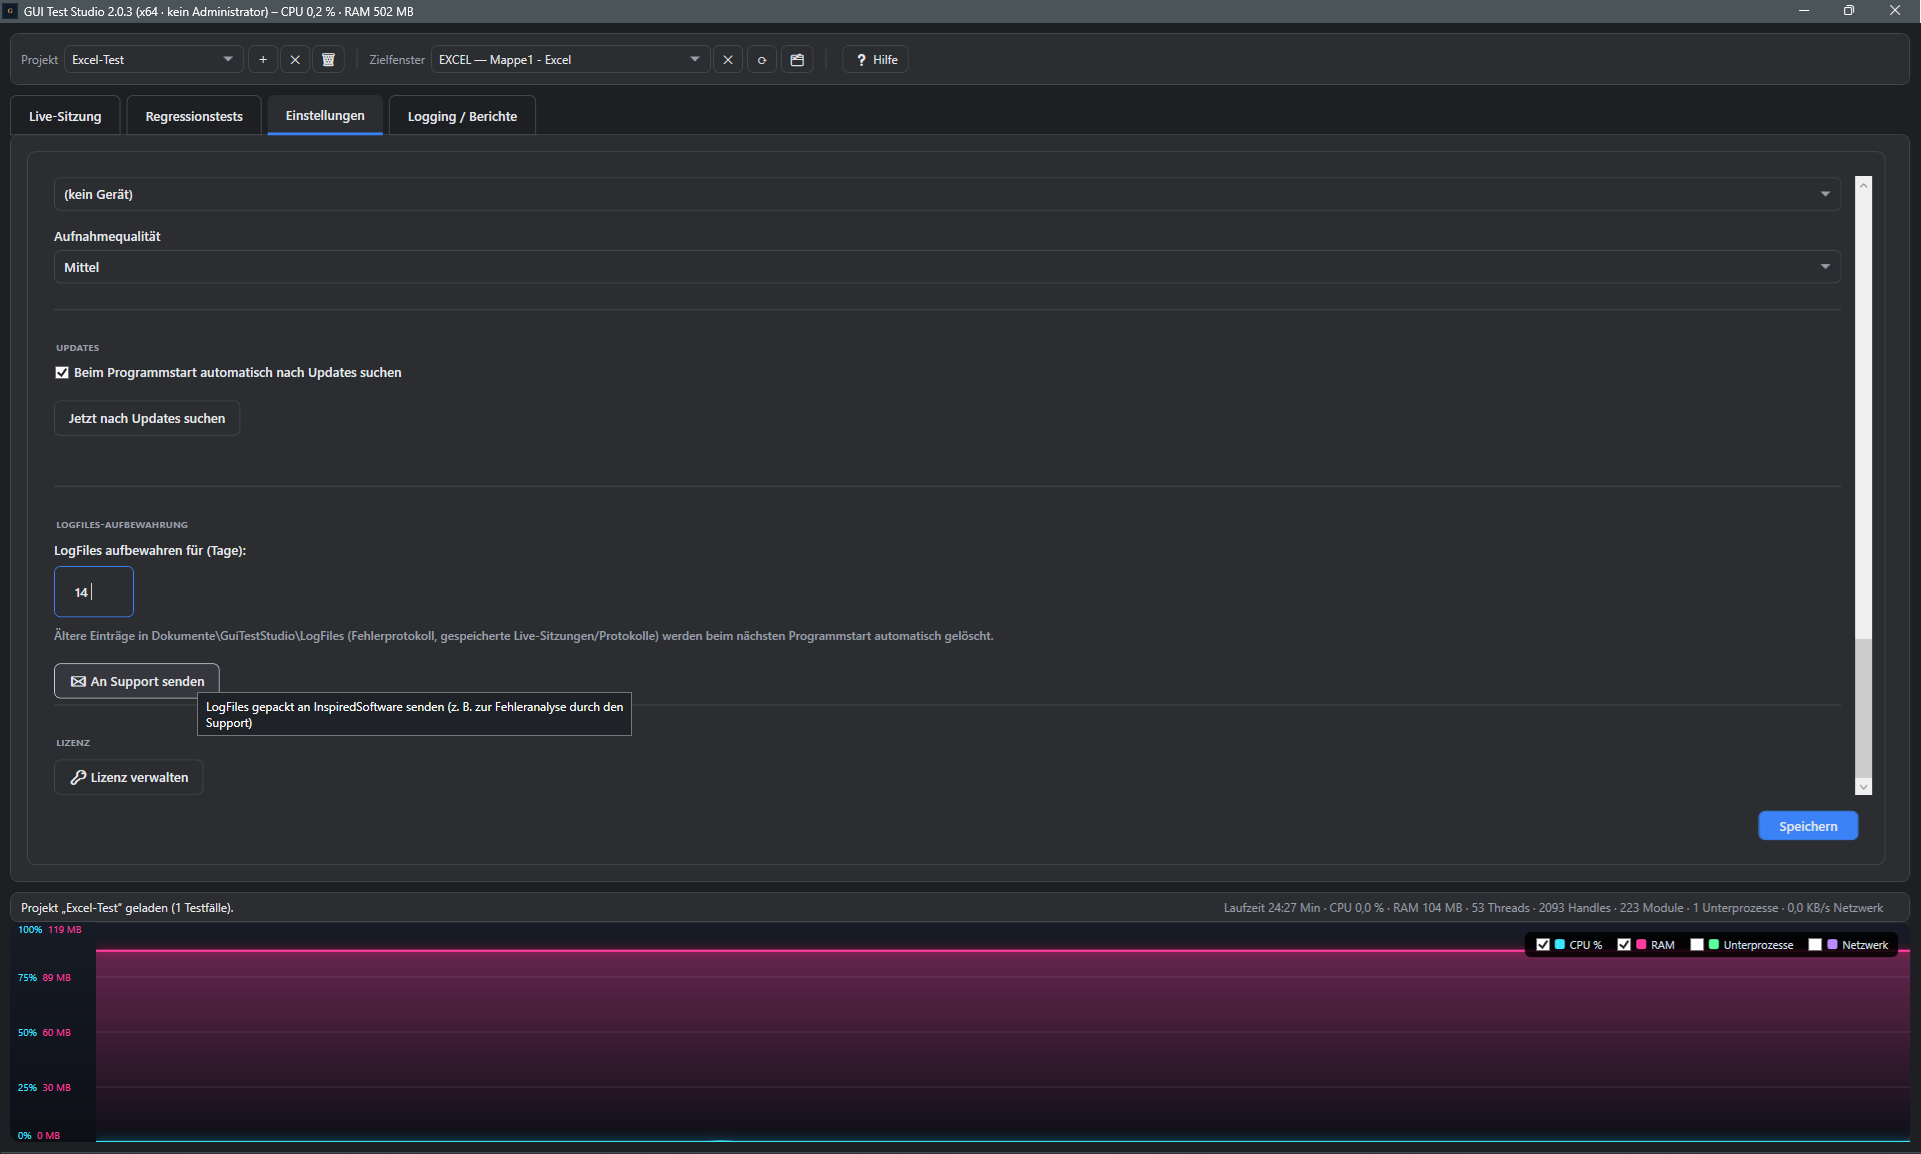Click the 50% 60 MB axis label

point(44,1033)
